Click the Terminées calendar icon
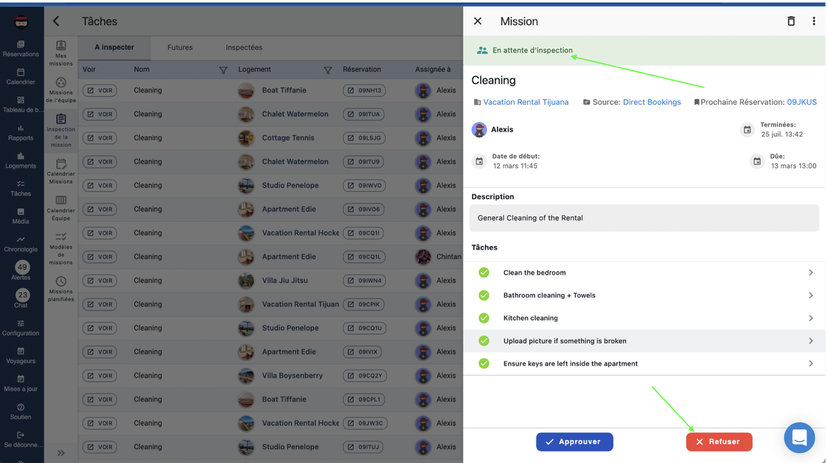828x463 pixels. pos(747,129)
